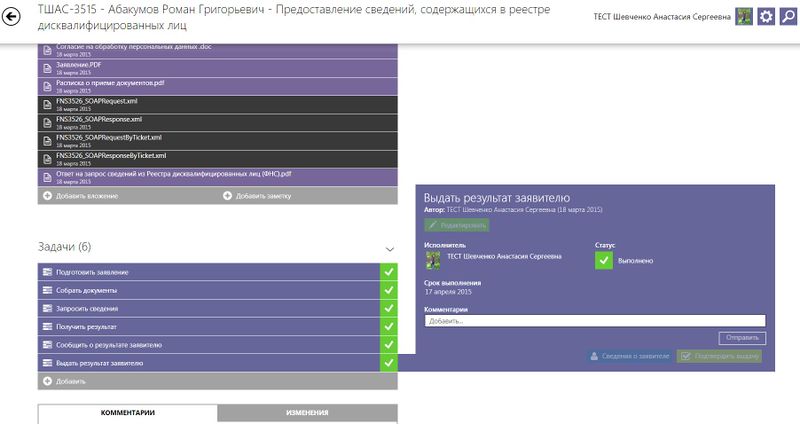Click file icon of FNS3526_SOAPRequest.xml
Viewport: 800px width, 424px height.
pos(47,105)
